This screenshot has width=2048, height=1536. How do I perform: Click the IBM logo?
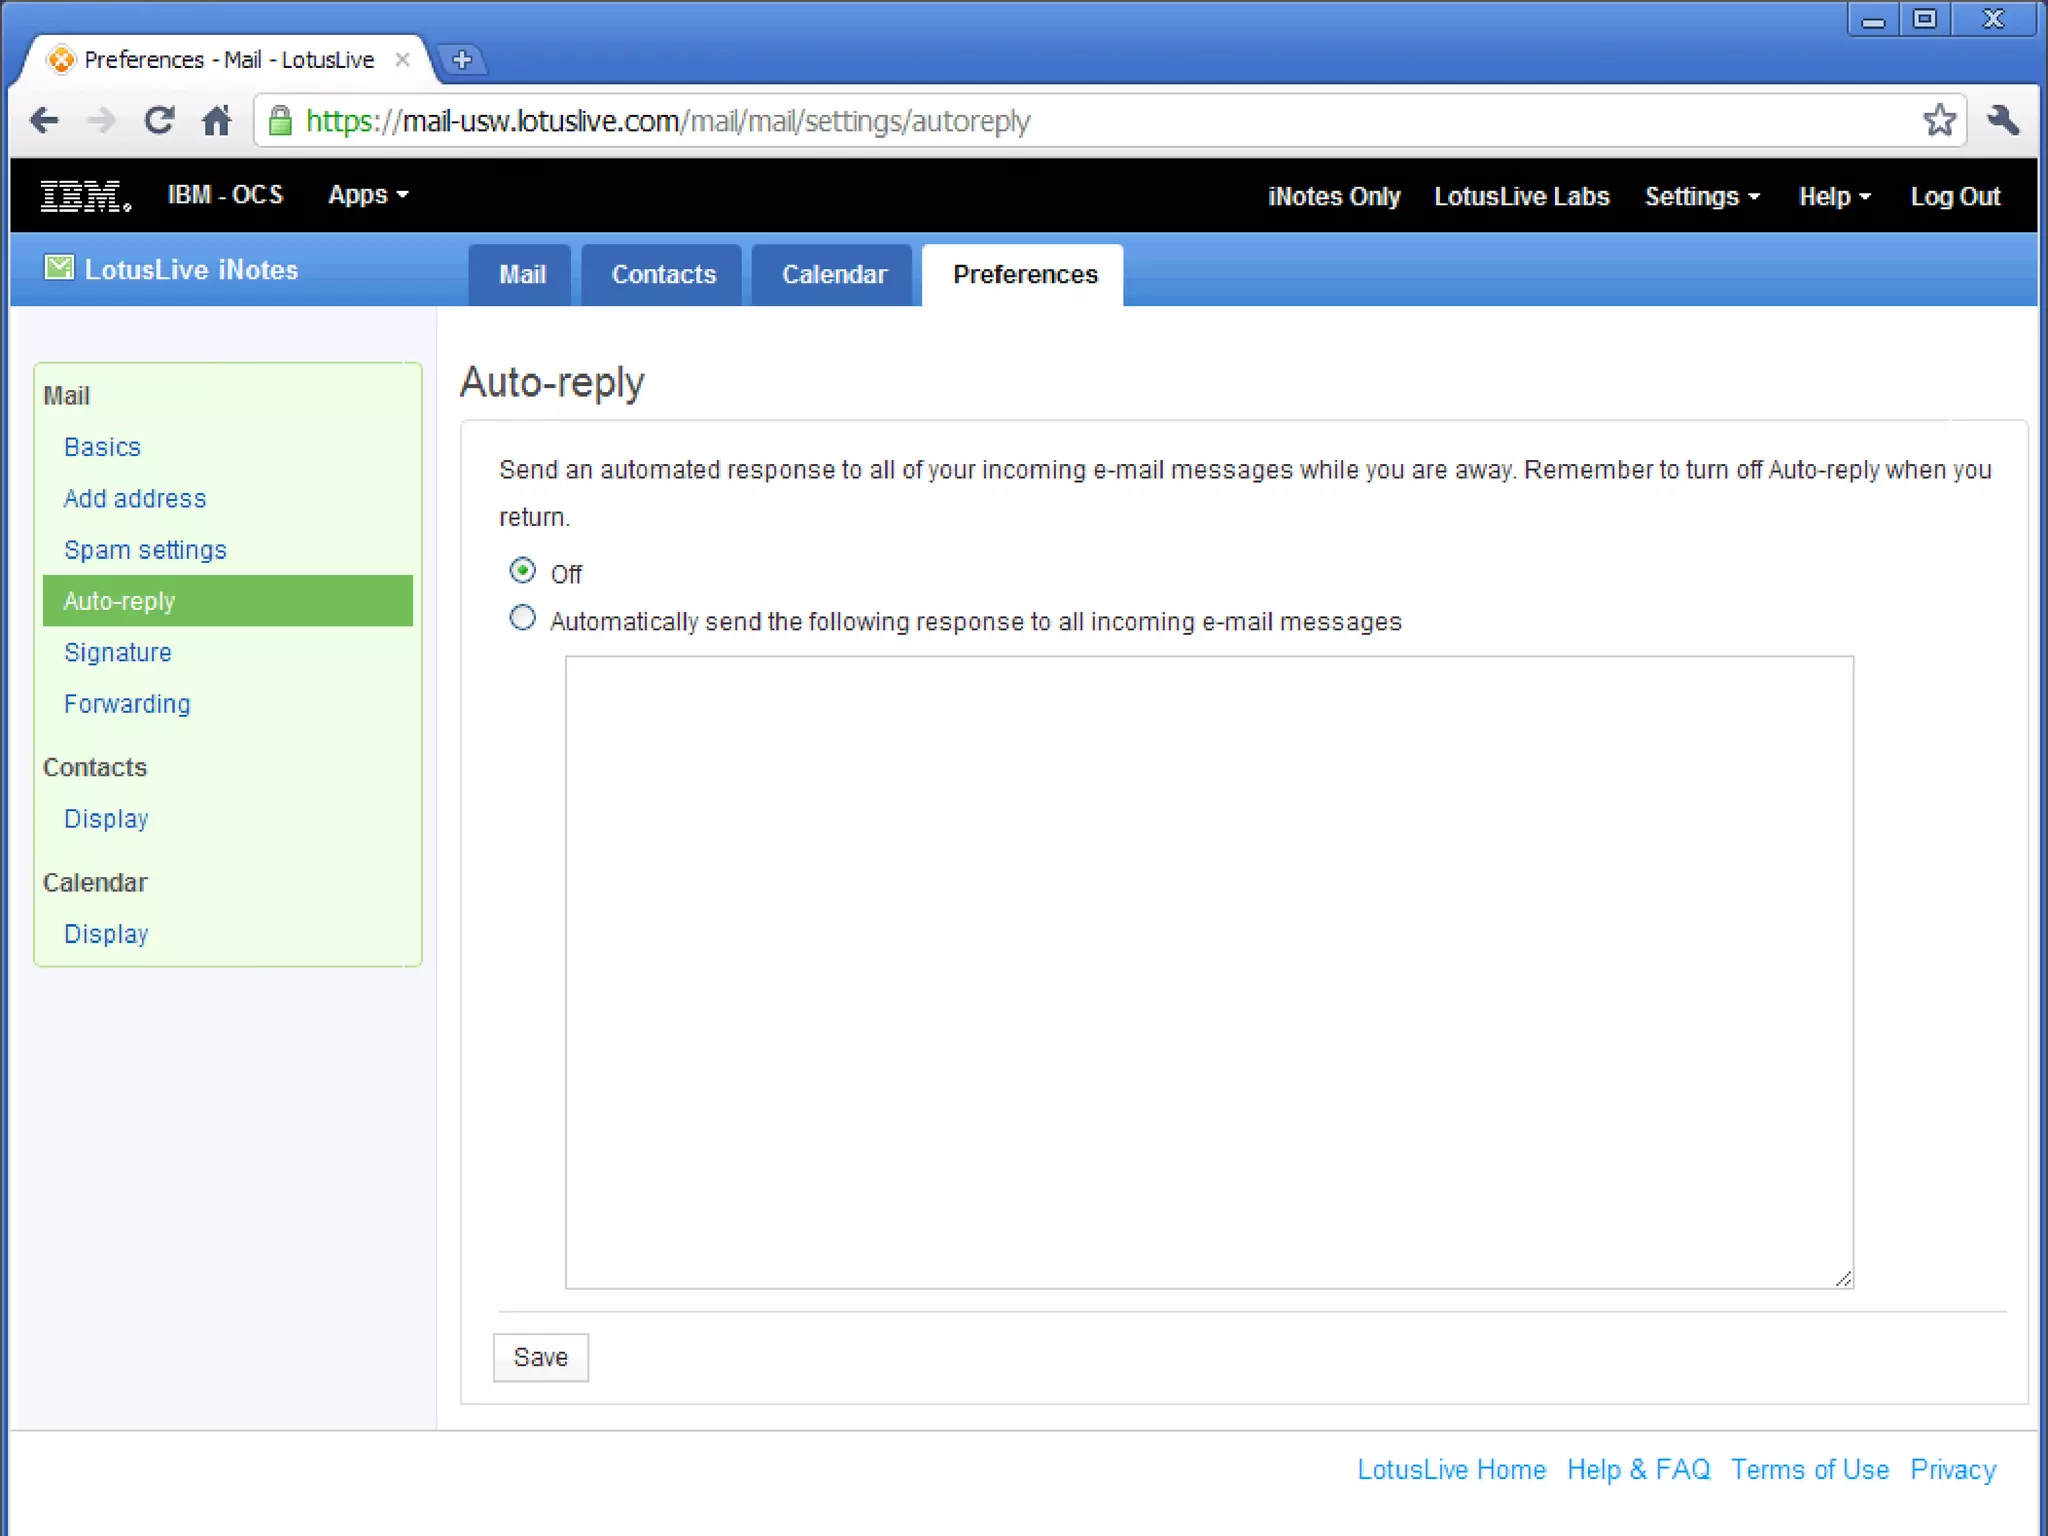tap(85, 196)
